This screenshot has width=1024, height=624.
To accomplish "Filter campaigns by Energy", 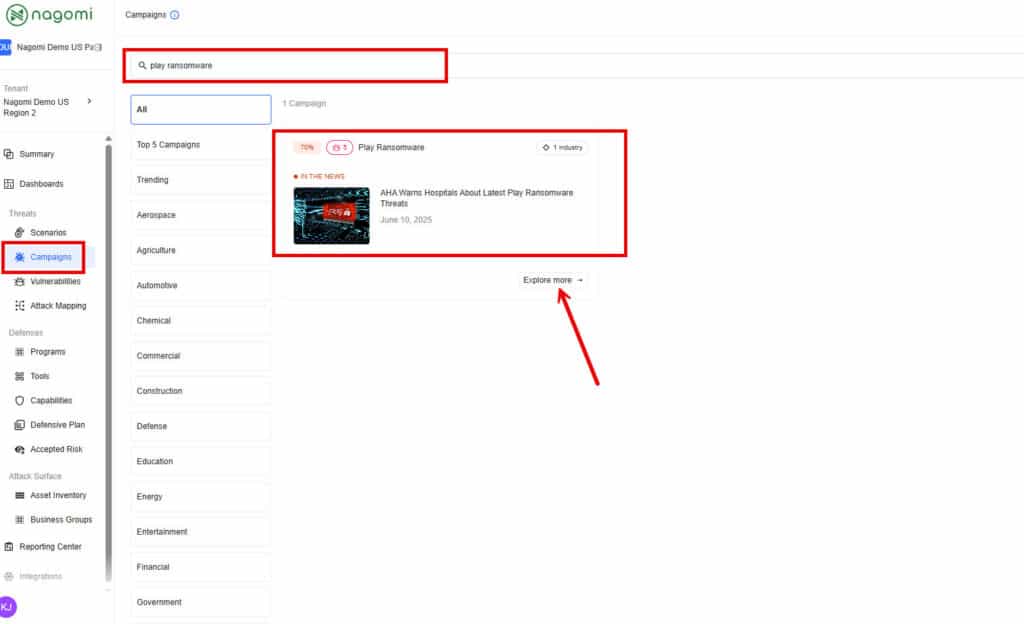I will click(x=200, y=497).
